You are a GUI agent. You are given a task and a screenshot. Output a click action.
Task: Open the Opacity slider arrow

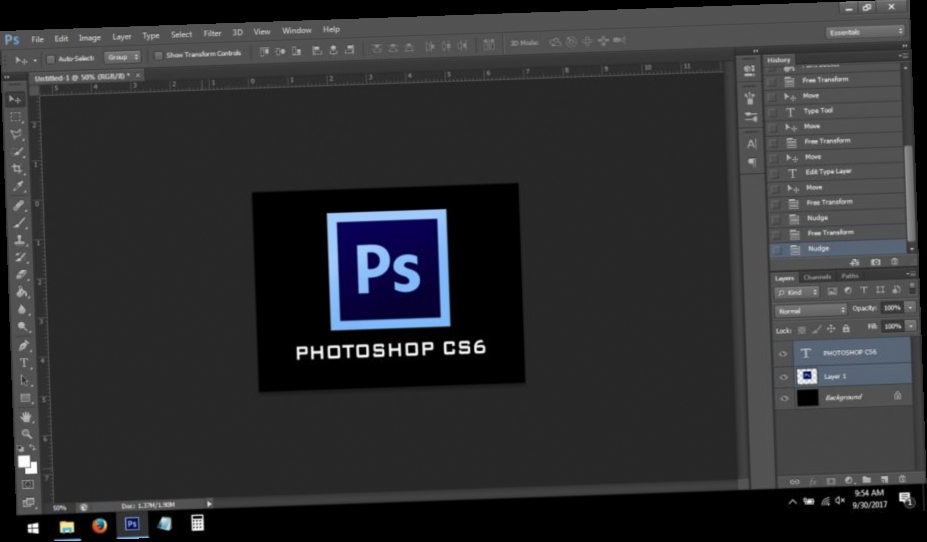tap(910, 307)
